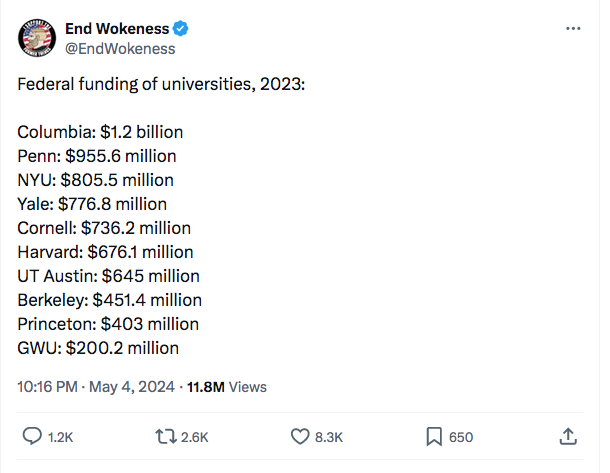Click the GWU $200.2 million line
Image resolution: width=610 pixels, height=473 pixels.
98,348
